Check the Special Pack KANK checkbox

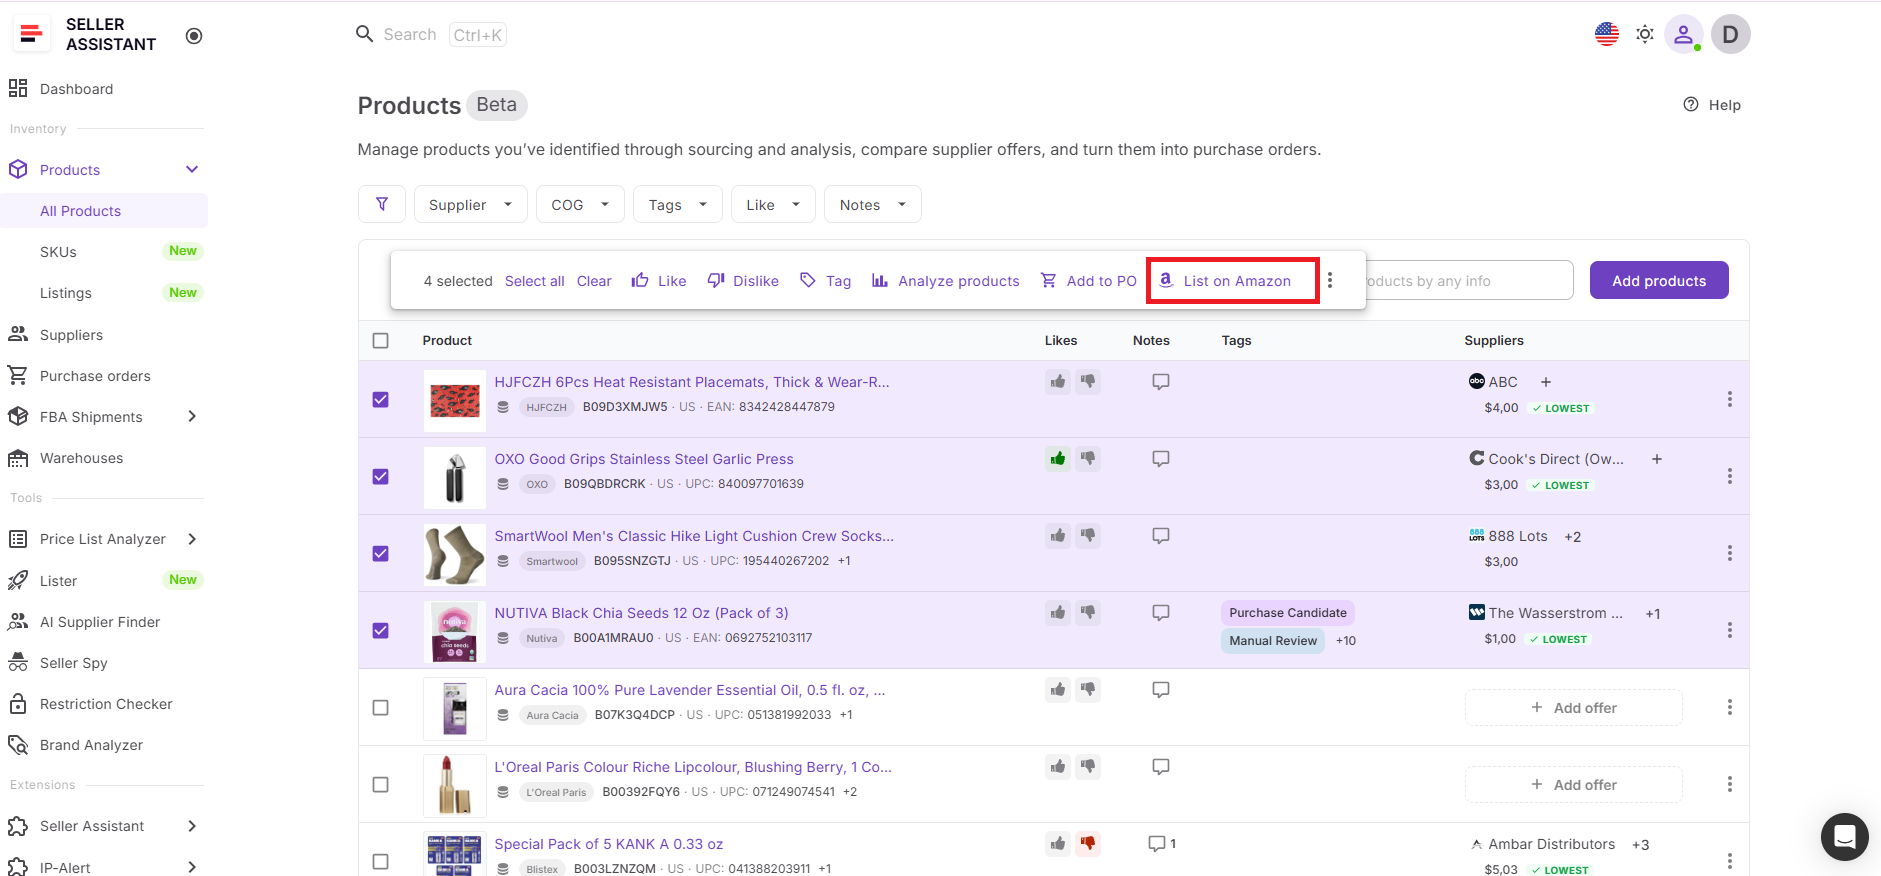(381, 861)
